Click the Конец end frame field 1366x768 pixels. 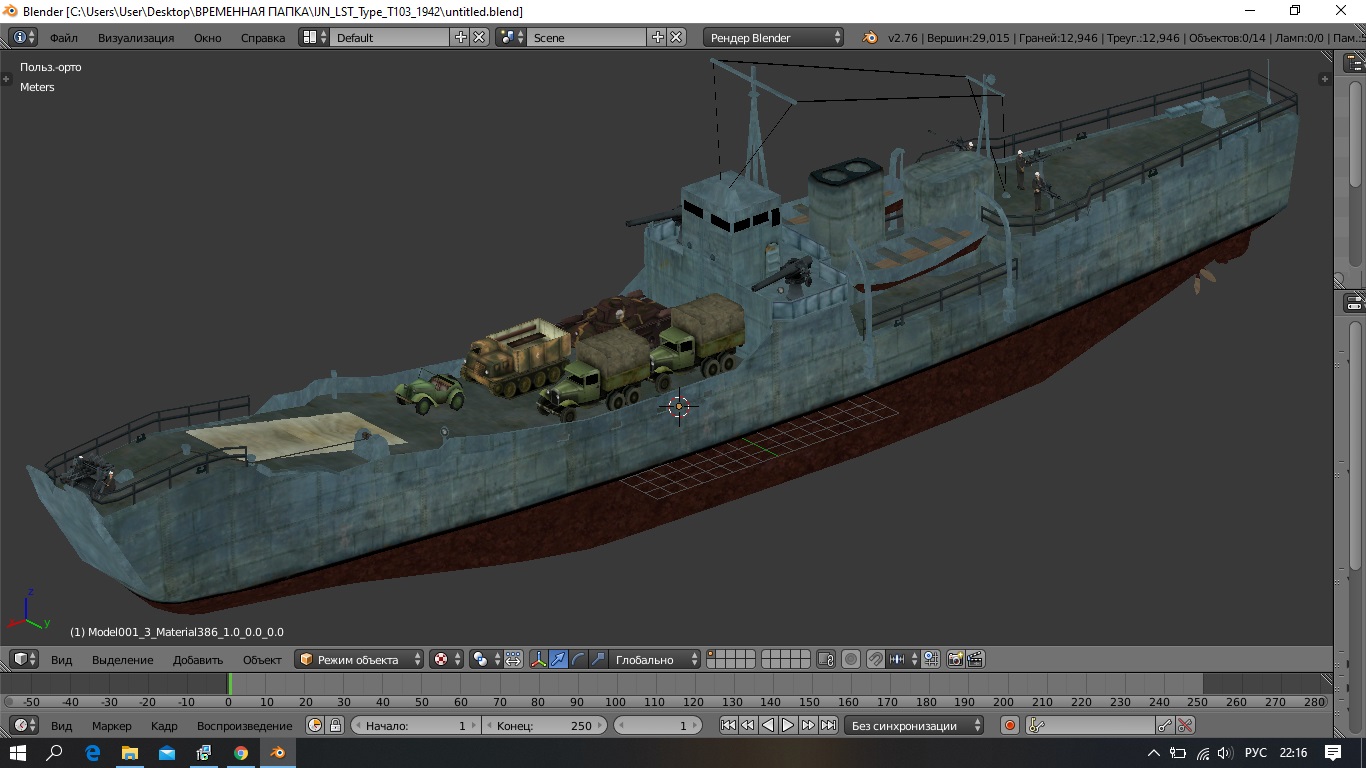(544, 726)
